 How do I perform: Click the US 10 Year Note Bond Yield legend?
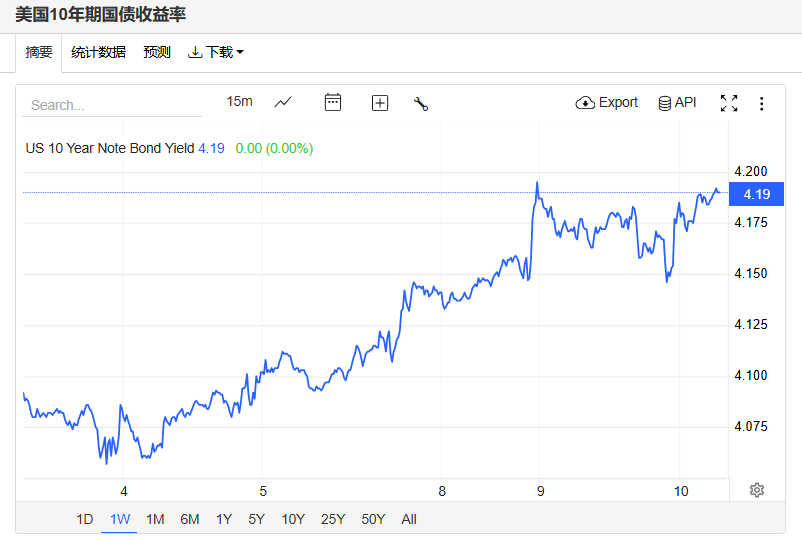110,148
